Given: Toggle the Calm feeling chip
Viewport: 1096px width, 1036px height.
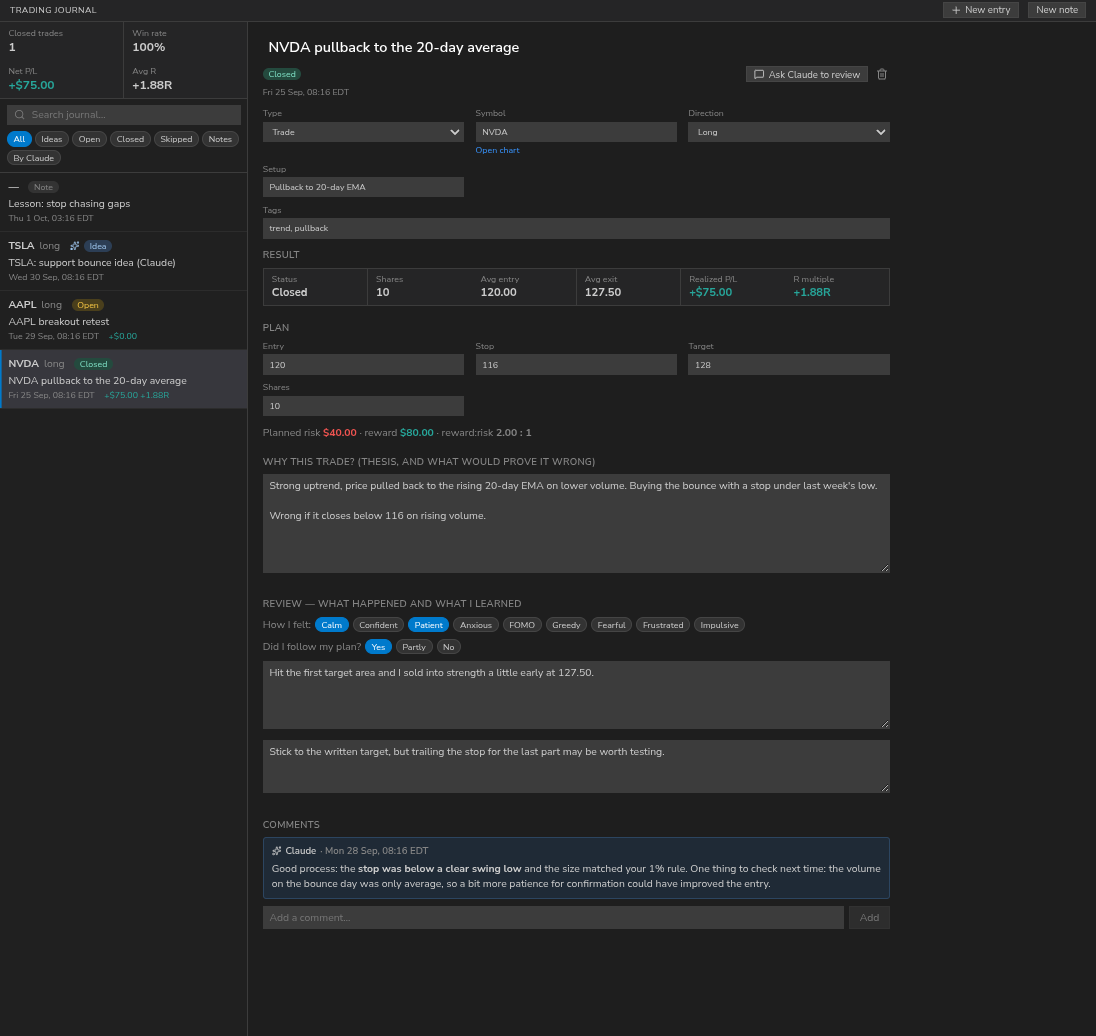Looking at the screenshot, I should tap(331, 625).
